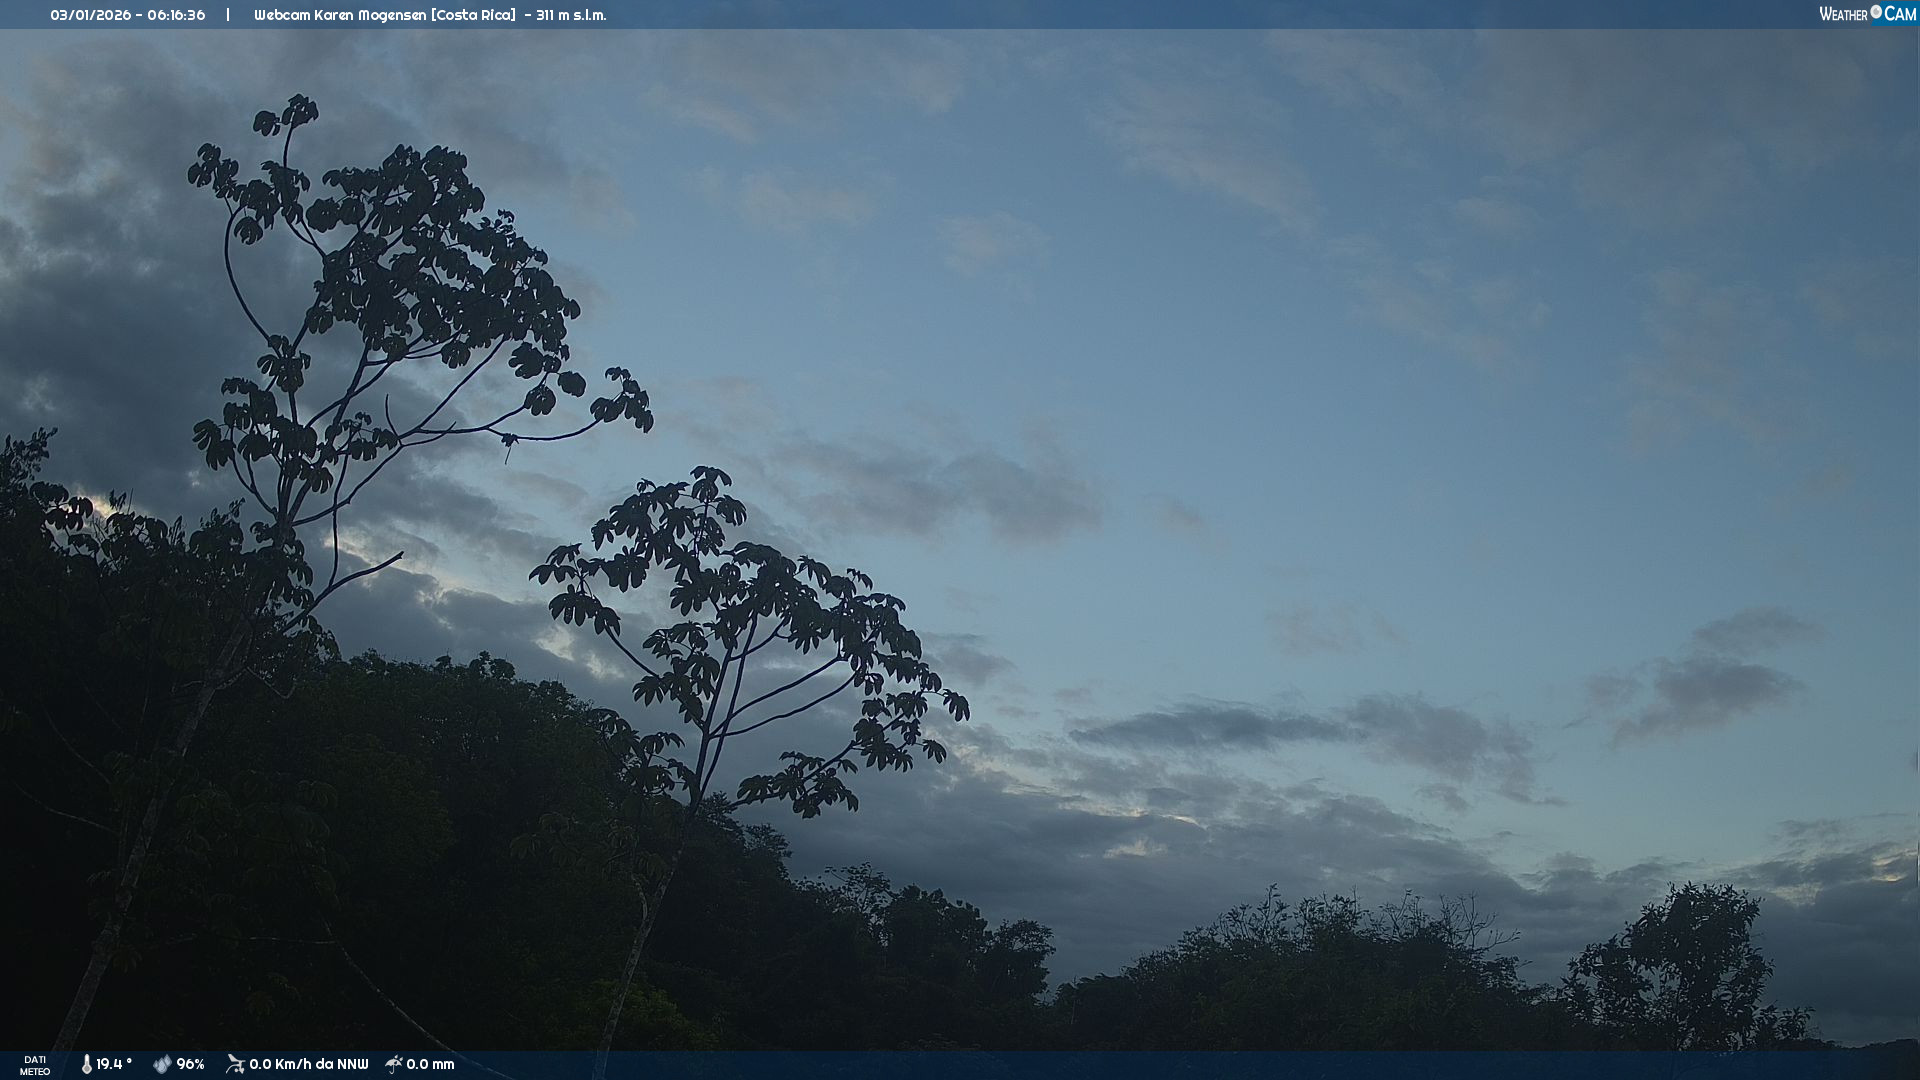Click the [Costa Rica] location text

click(x=473, y=15)
